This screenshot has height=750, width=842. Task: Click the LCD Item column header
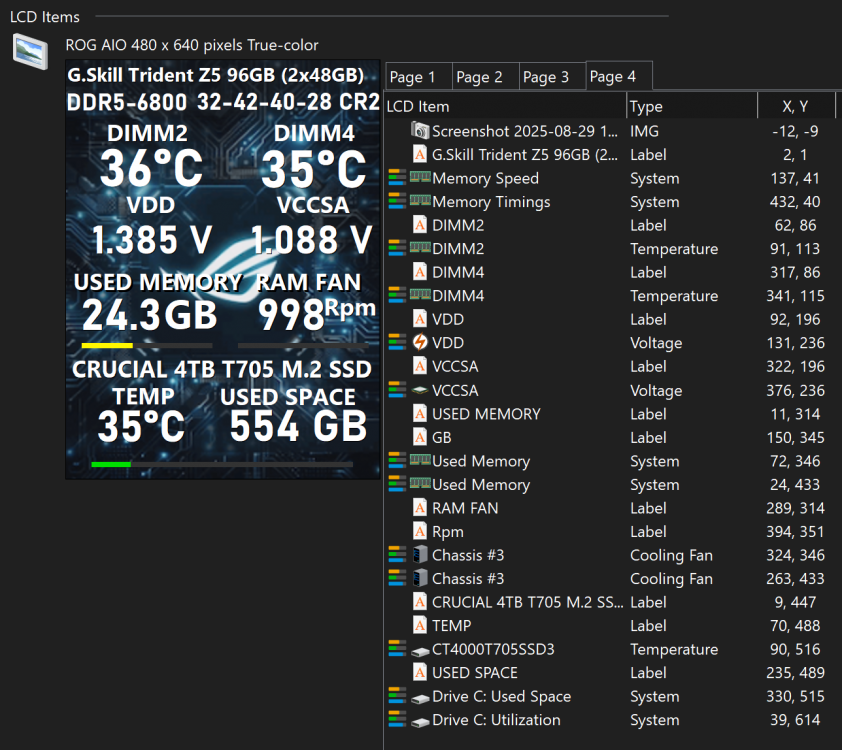click(506, 106)
